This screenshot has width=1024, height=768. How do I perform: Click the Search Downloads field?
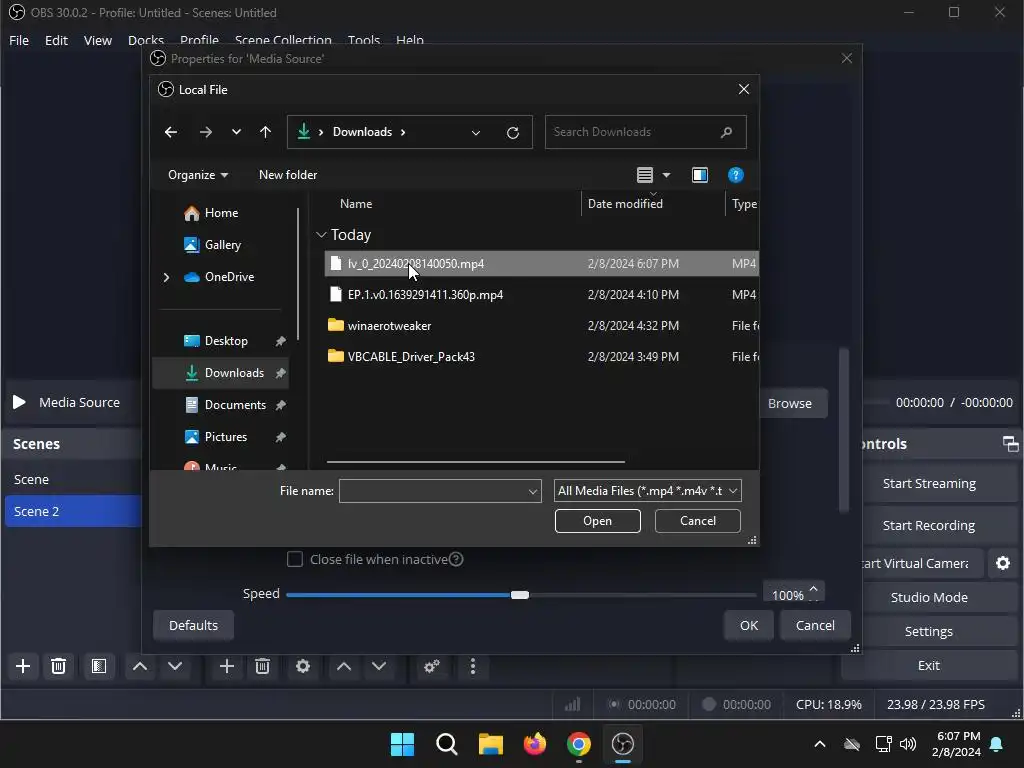click(x=645, y=132)
